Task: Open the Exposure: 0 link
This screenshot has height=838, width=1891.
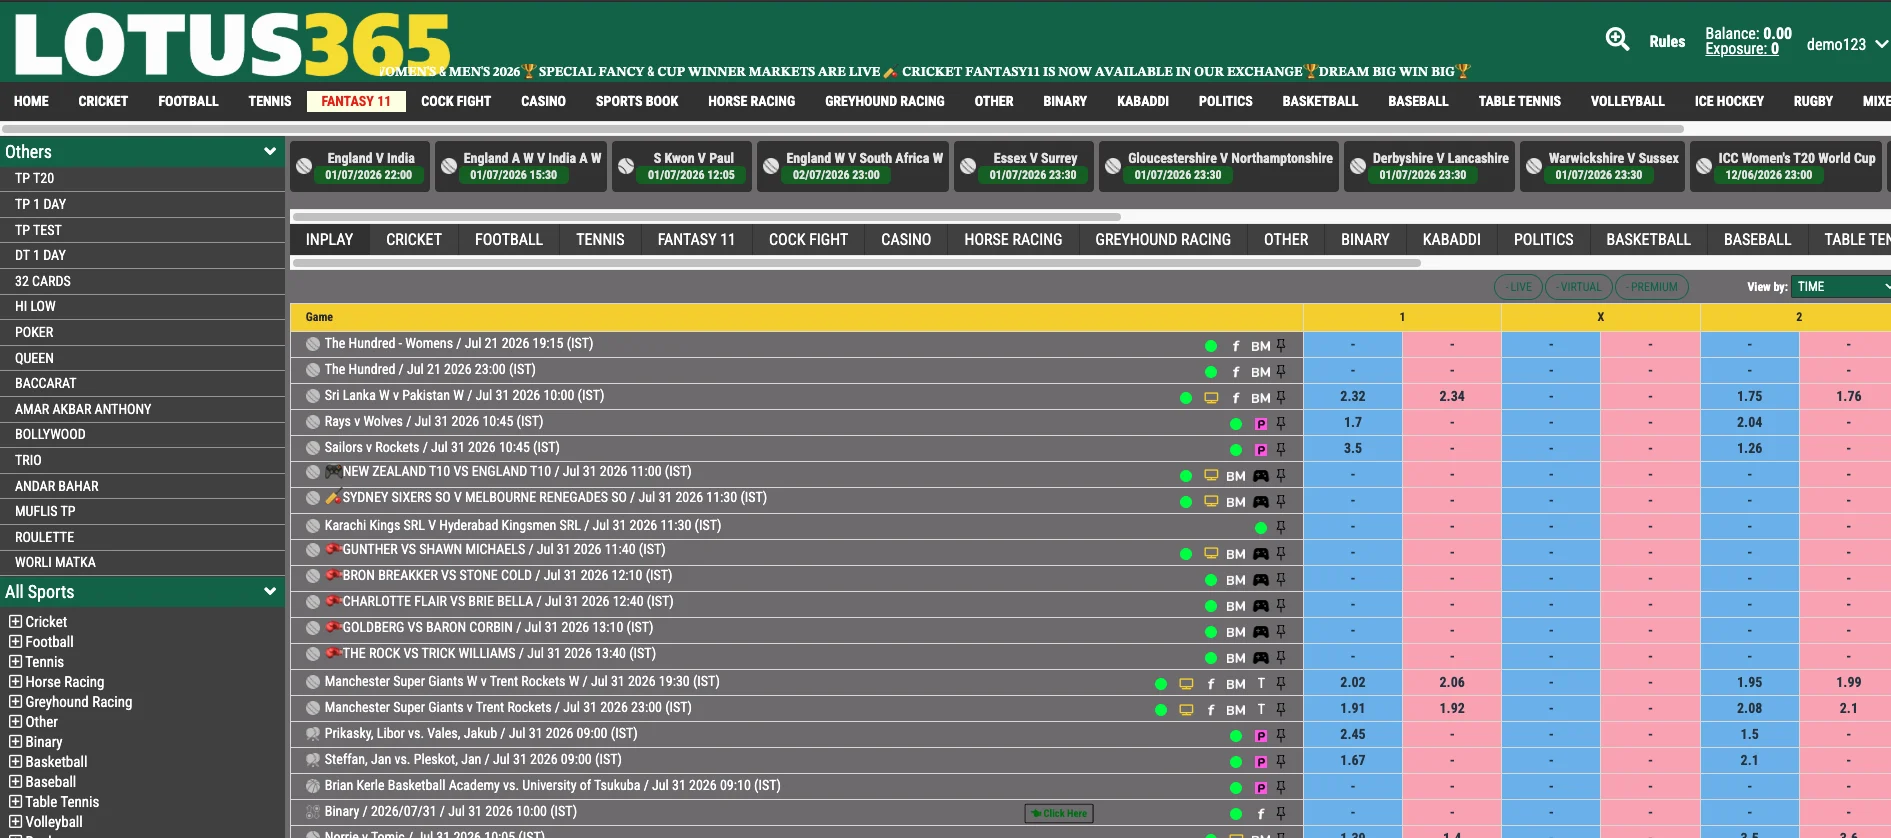Action: (1742, 49)
